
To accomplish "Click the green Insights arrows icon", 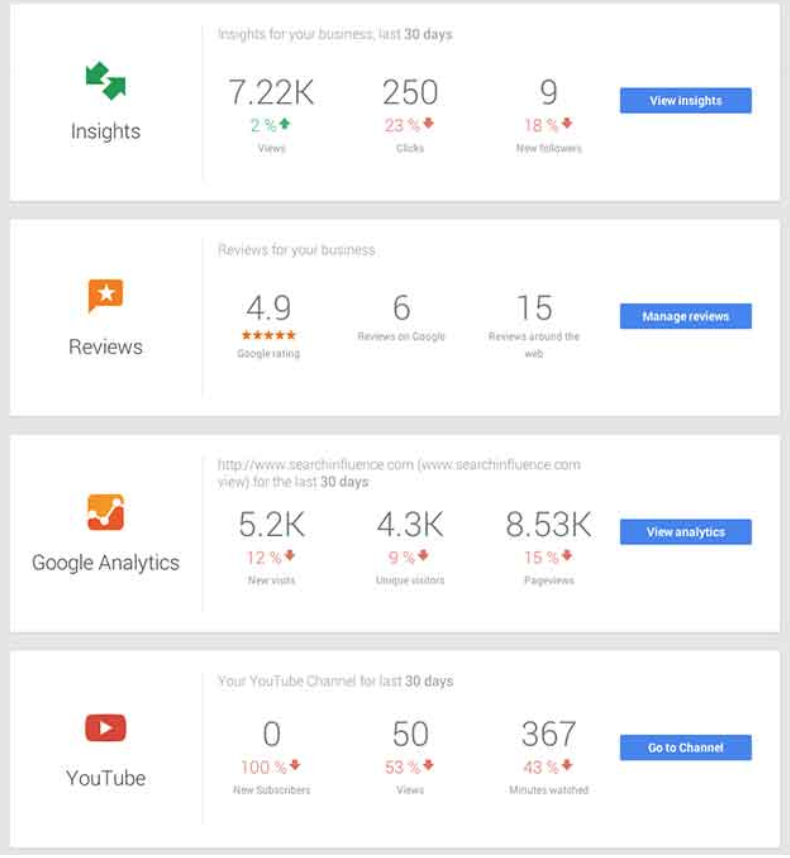I will [x=106, y=80].
